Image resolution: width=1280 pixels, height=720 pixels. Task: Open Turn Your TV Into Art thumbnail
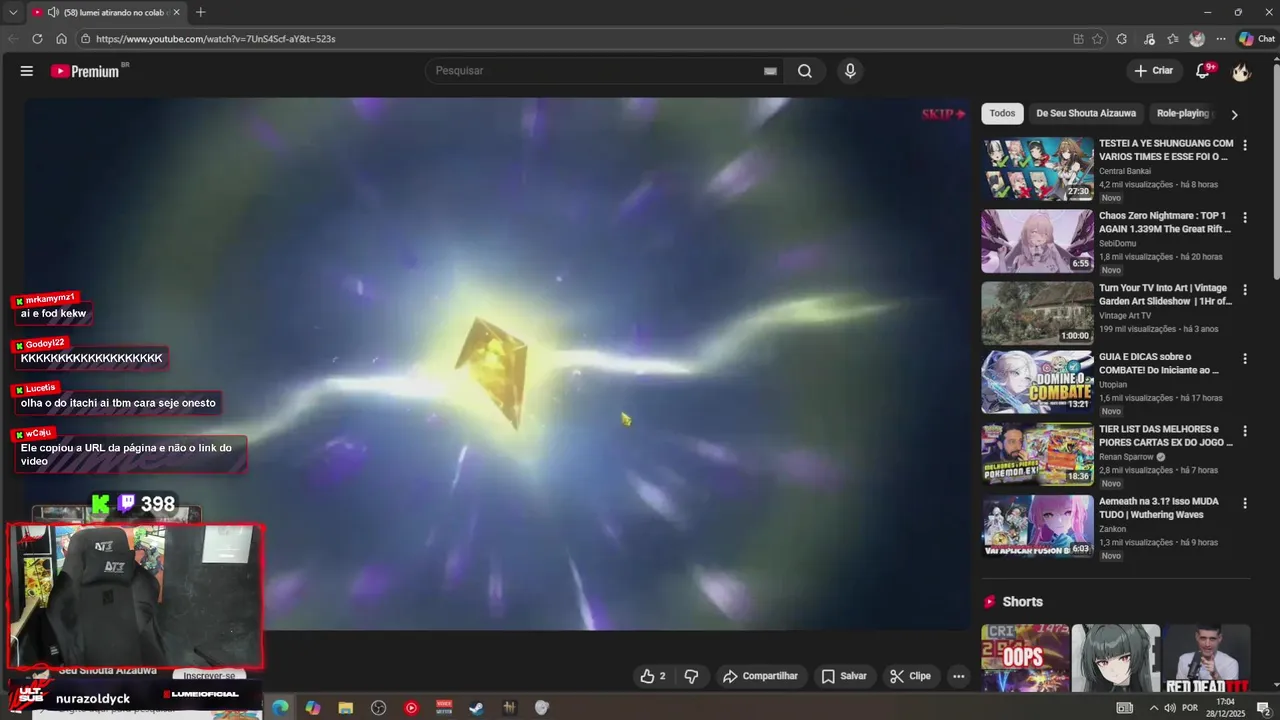coord(1037,313)
